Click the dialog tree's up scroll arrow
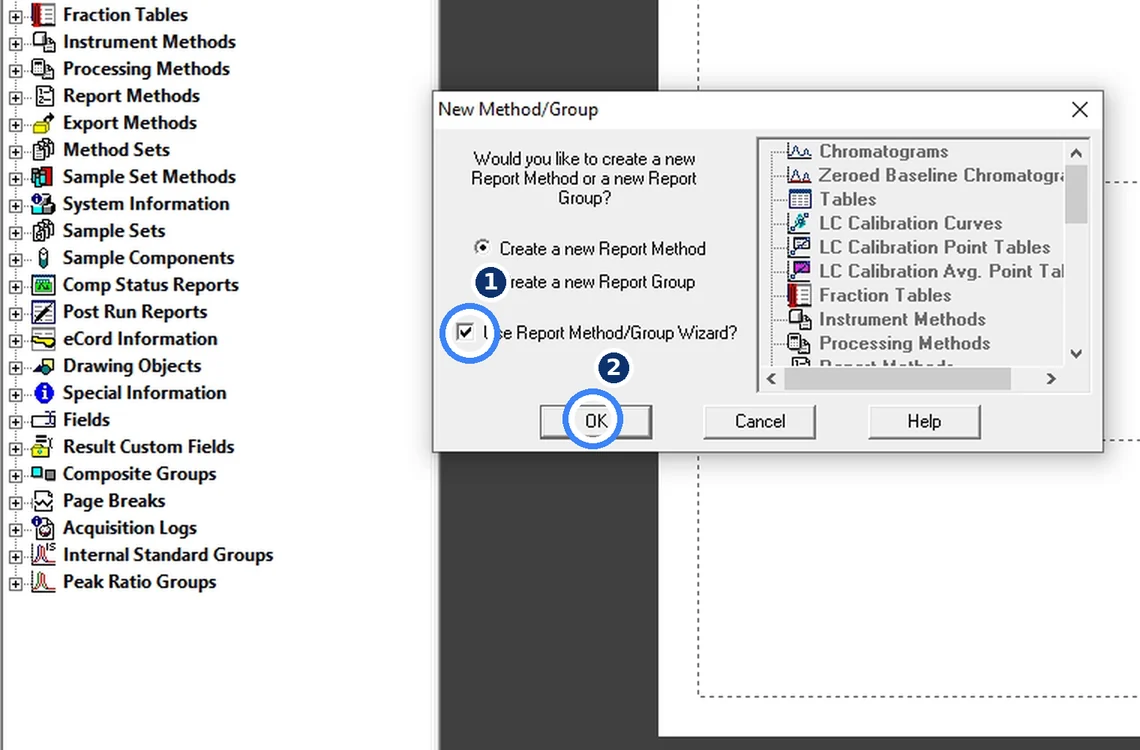The width and height of the screenshot is (1140, 750). [1077, 153]
